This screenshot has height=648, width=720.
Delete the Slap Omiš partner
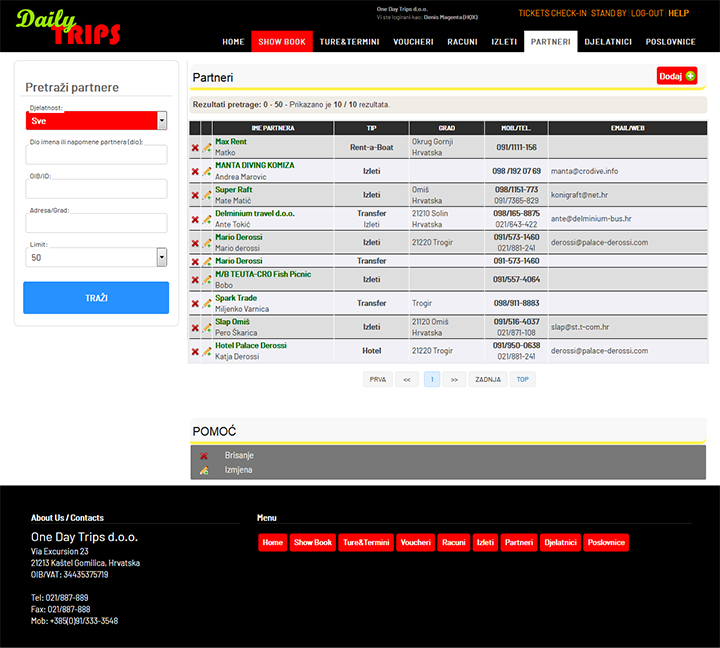(195, 327)
